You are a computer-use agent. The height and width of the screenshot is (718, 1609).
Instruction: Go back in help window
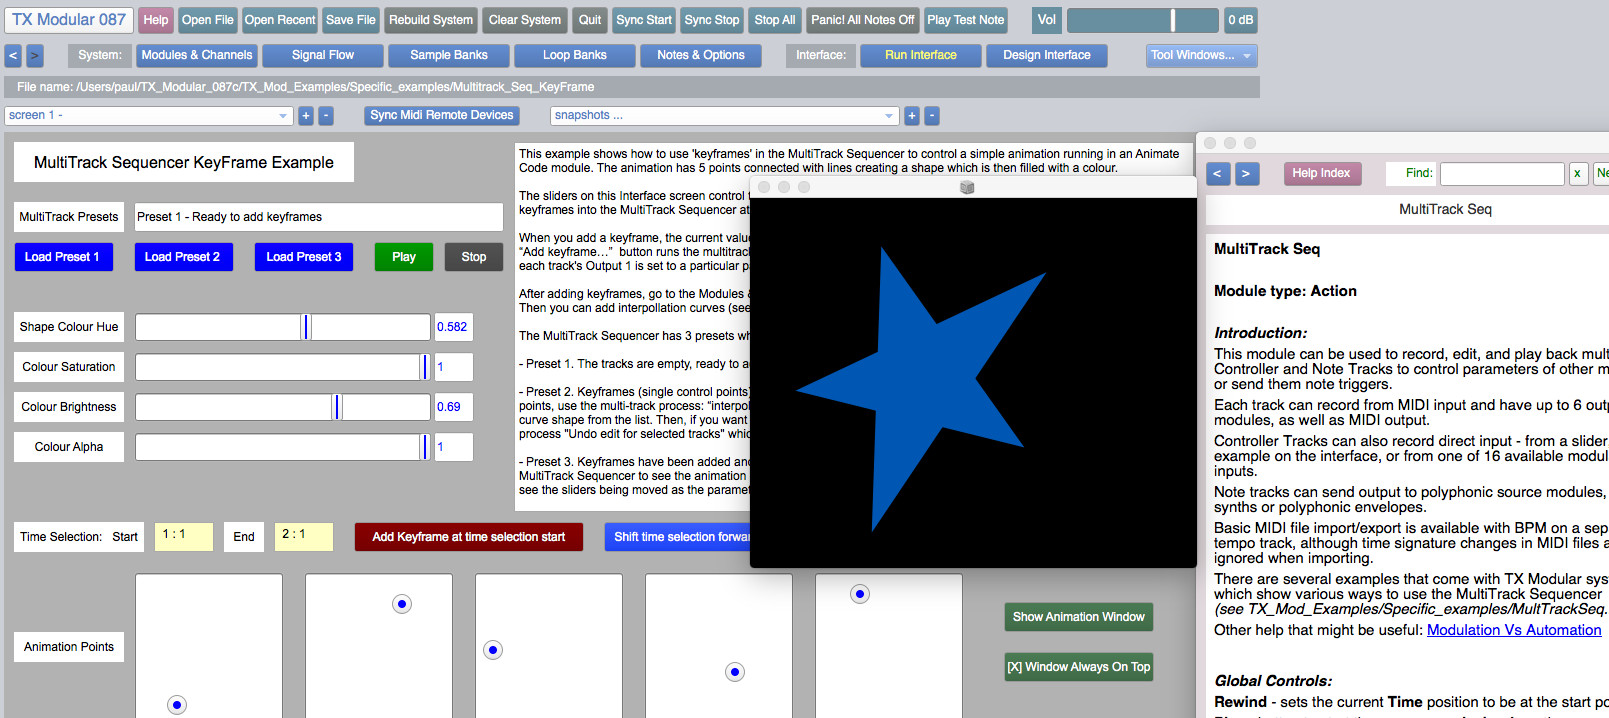tap(1217, 174)
